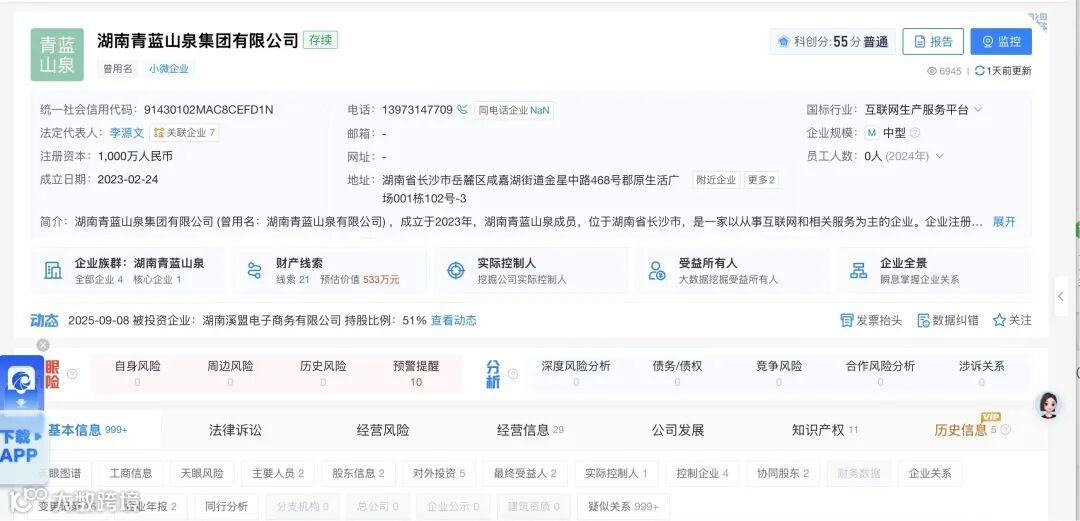Click the 青蓝山泉 company logo thumbnail

point(57,54)
